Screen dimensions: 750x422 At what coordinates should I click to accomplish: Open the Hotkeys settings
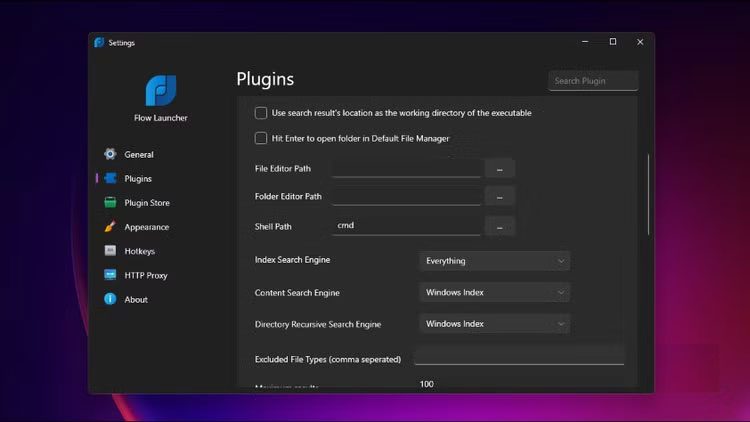coord(140,251)
